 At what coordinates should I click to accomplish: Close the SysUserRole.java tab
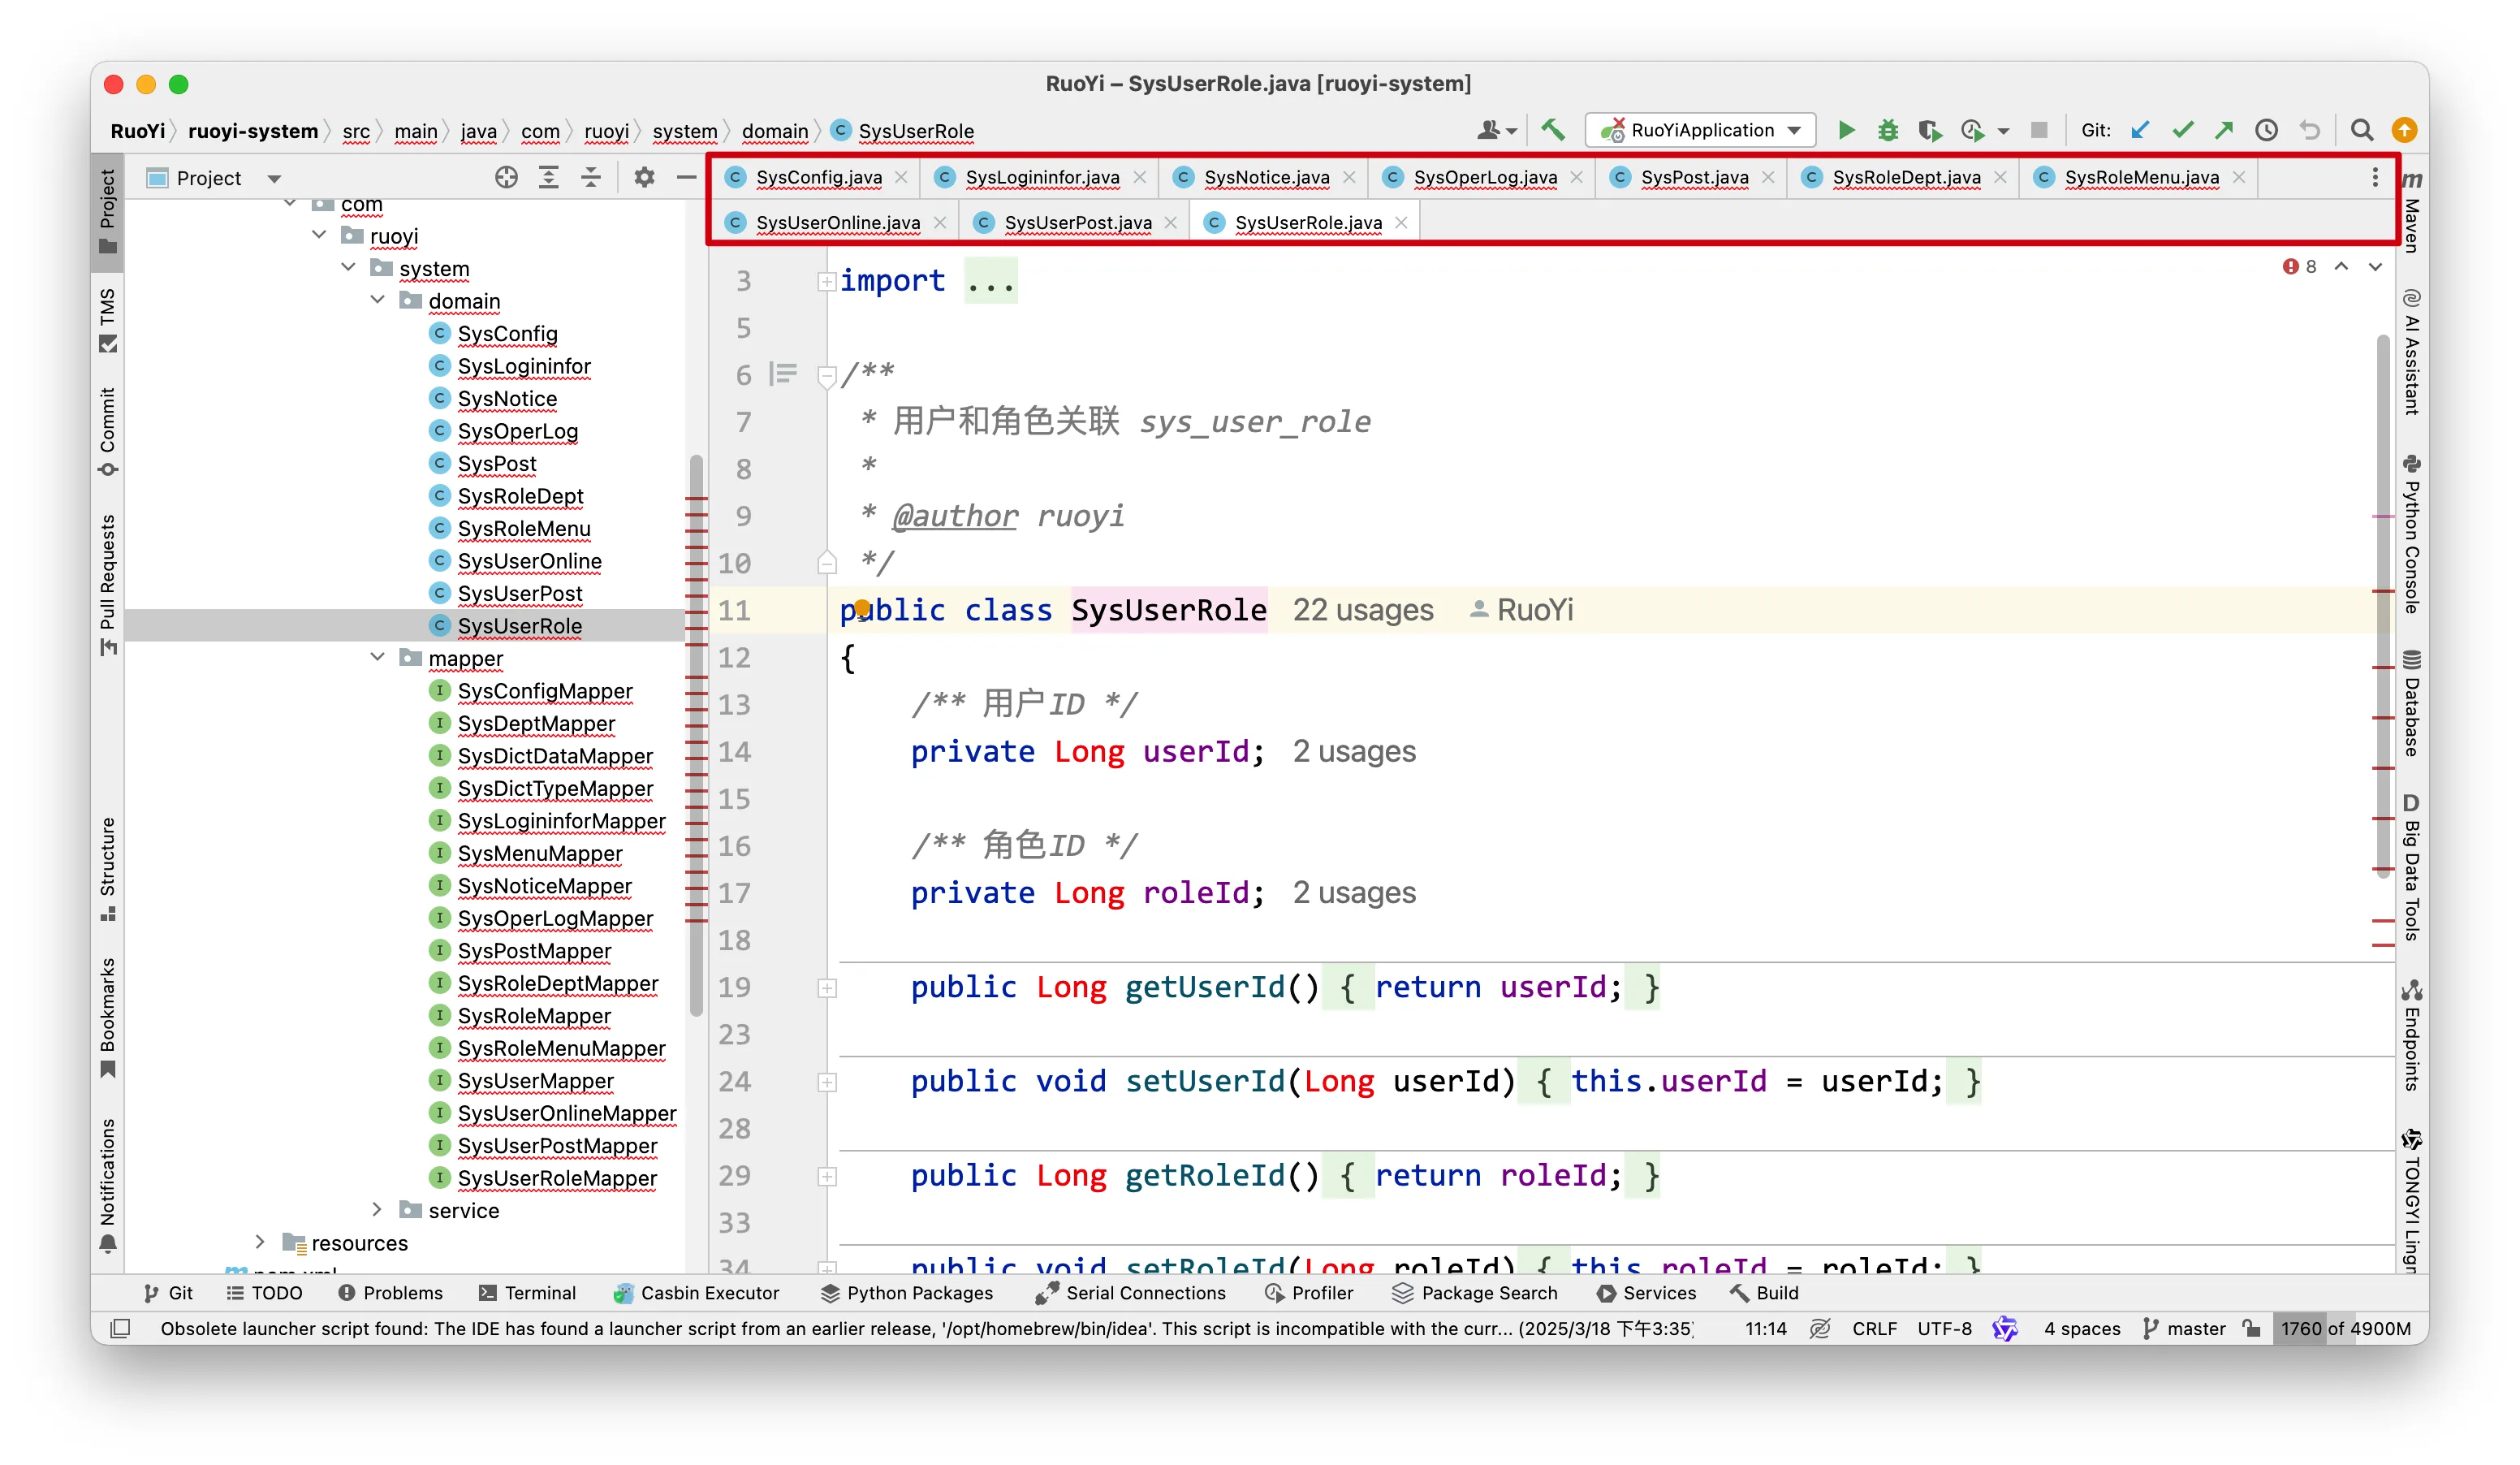[x=1401, y=222]
